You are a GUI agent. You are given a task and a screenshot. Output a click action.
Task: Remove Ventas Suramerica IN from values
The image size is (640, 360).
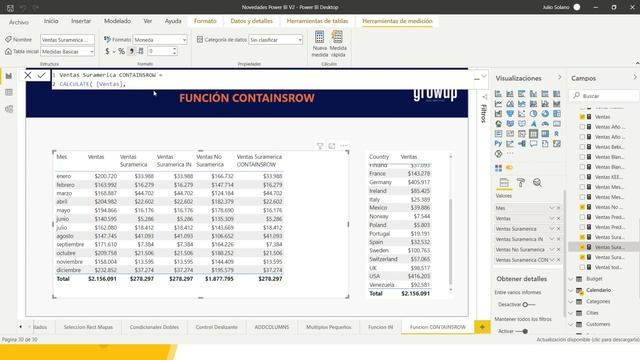click(x=558, y=239)
